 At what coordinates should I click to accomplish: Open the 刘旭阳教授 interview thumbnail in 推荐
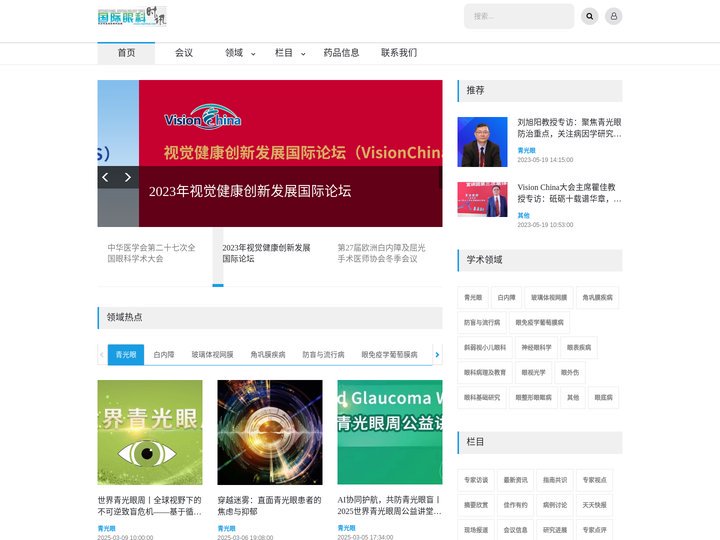pos(482,142)
